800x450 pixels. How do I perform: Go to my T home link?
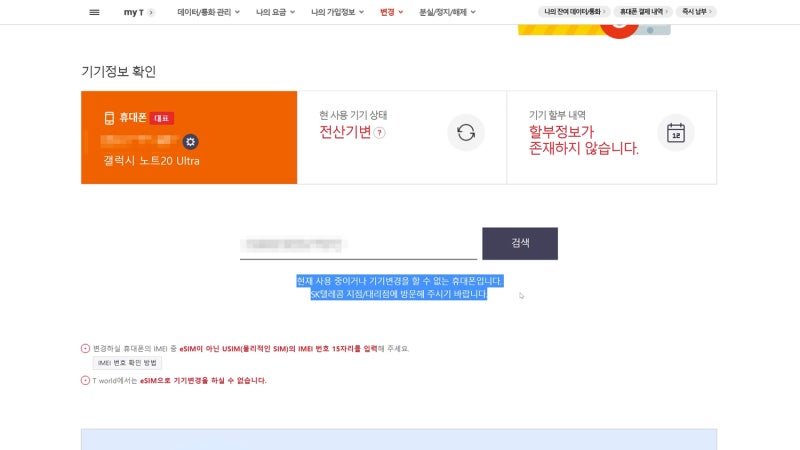tap(138, 12)
